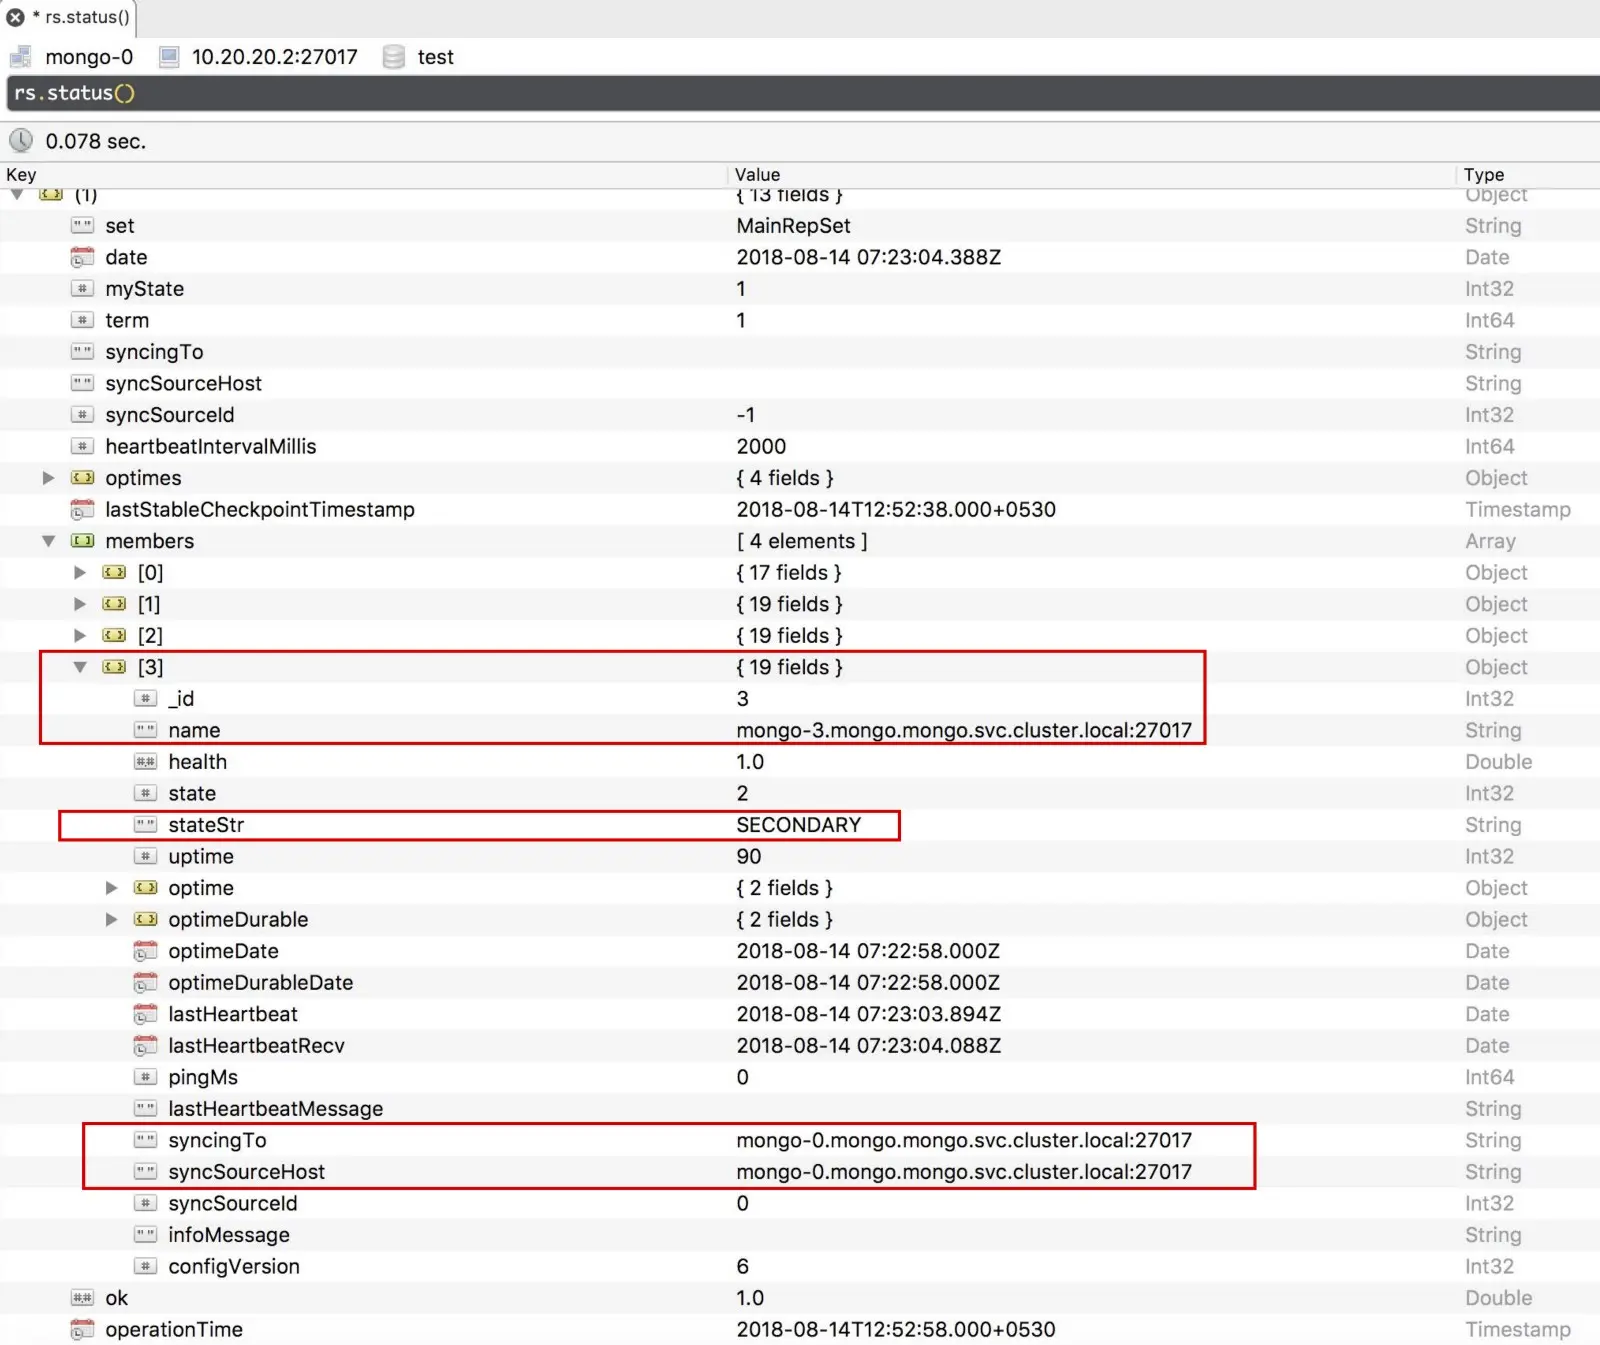1600x1345 pixels.
Task: Click the 0.078 sec. execution time
Action: pos(96,141)
